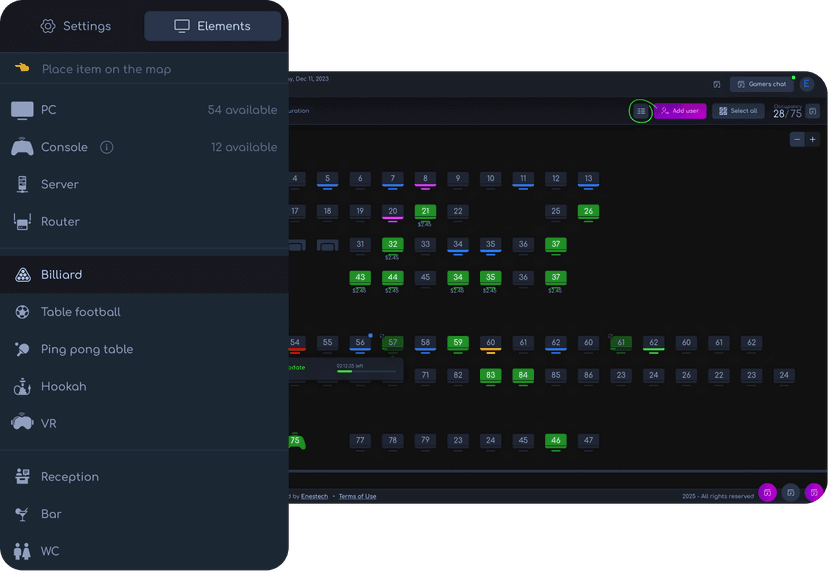828x575 pixels.
Task: Select occupied green PC 43
Action: pyautogui.click(x=360, y=278)
